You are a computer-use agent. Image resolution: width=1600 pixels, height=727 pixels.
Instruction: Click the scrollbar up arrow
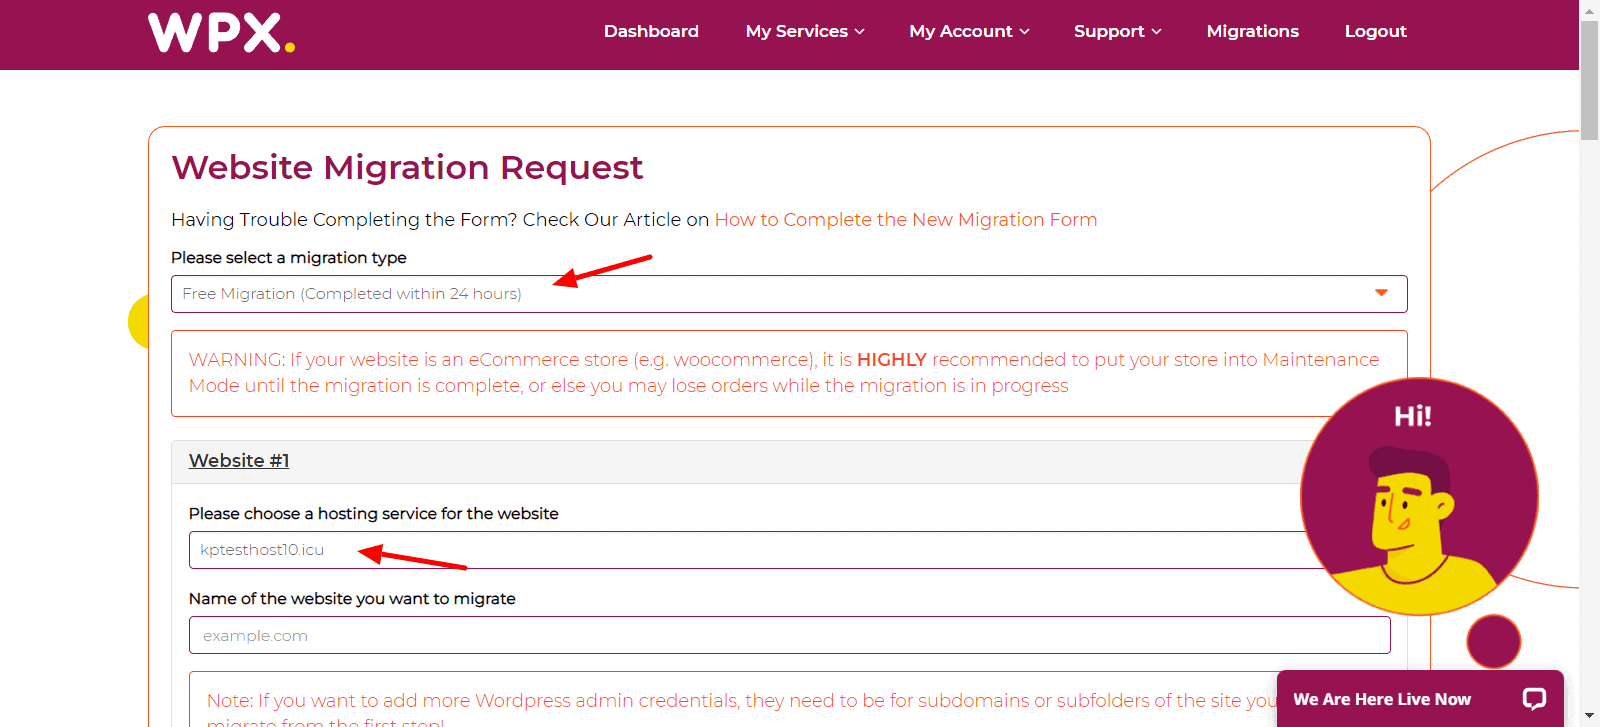tap(1589, 10)
